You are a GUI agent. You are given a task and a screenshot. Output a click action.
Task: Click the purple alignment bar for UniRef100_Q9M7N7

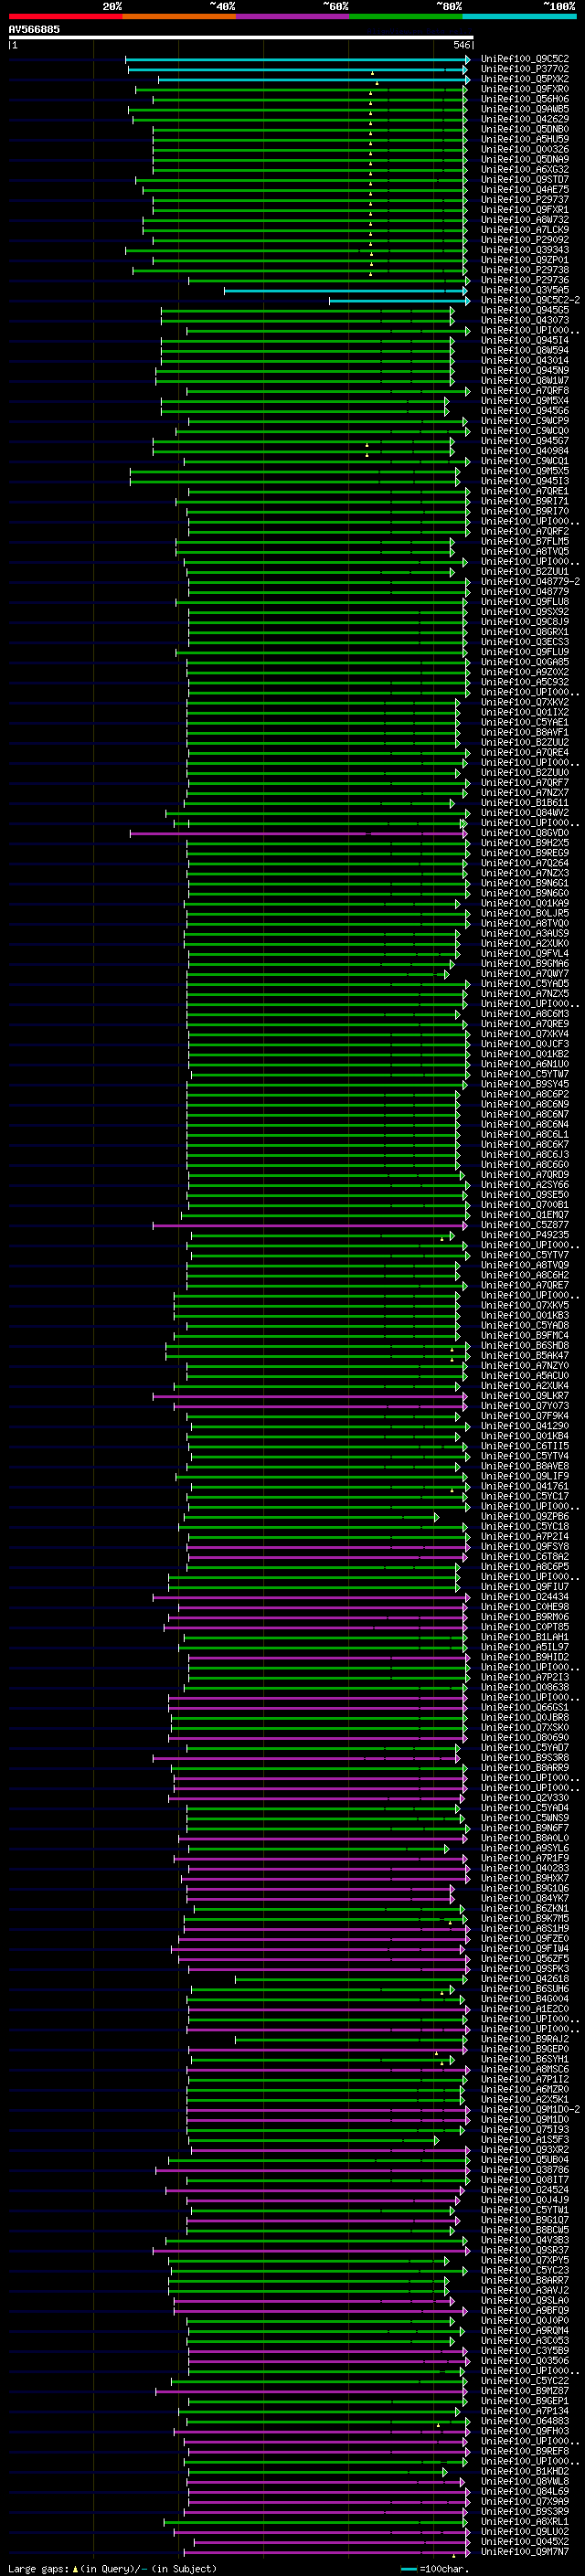(326, 2551)
